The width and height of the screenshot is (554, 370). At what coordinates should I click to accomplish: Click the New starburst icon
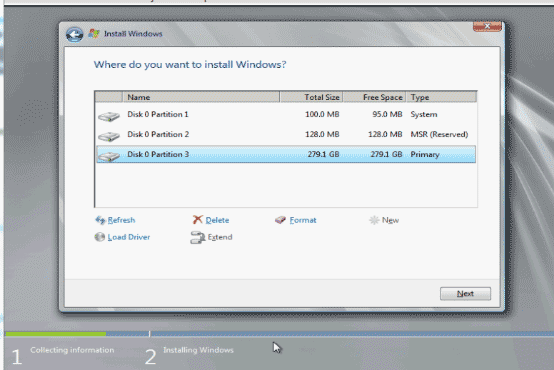[374, 220]
